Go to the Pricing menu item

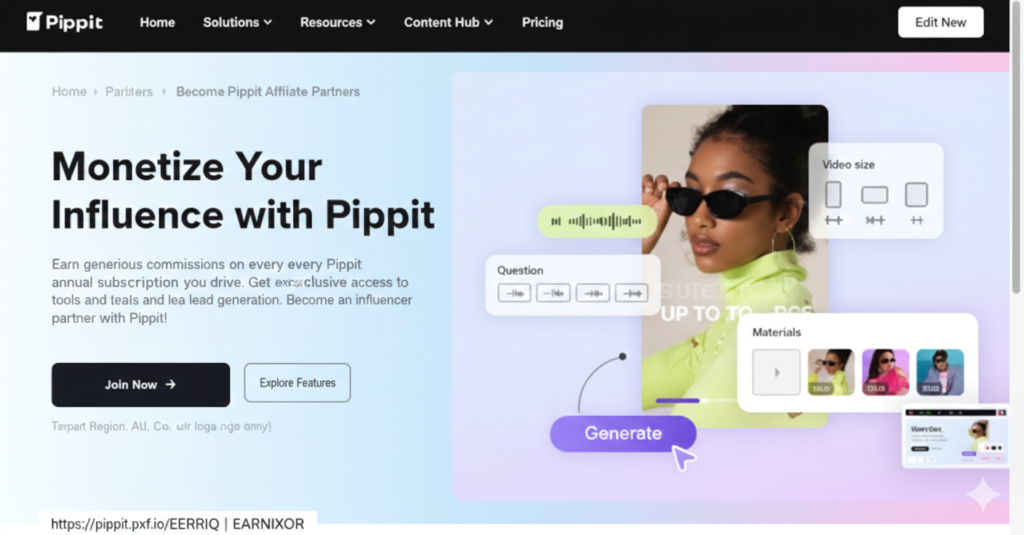click(x=542, y=22)
